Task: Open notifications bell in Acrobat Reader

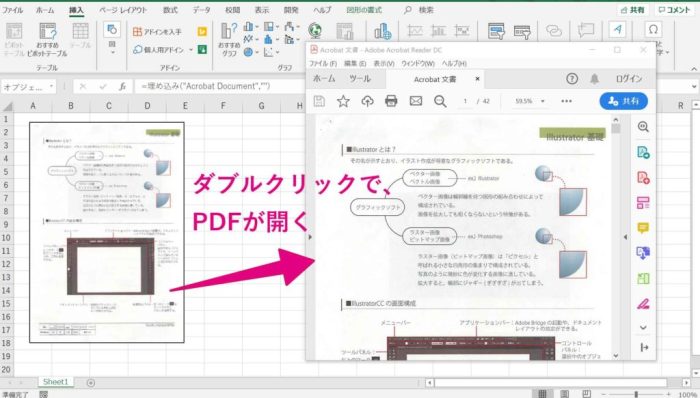Action: [x=594, y=79]
